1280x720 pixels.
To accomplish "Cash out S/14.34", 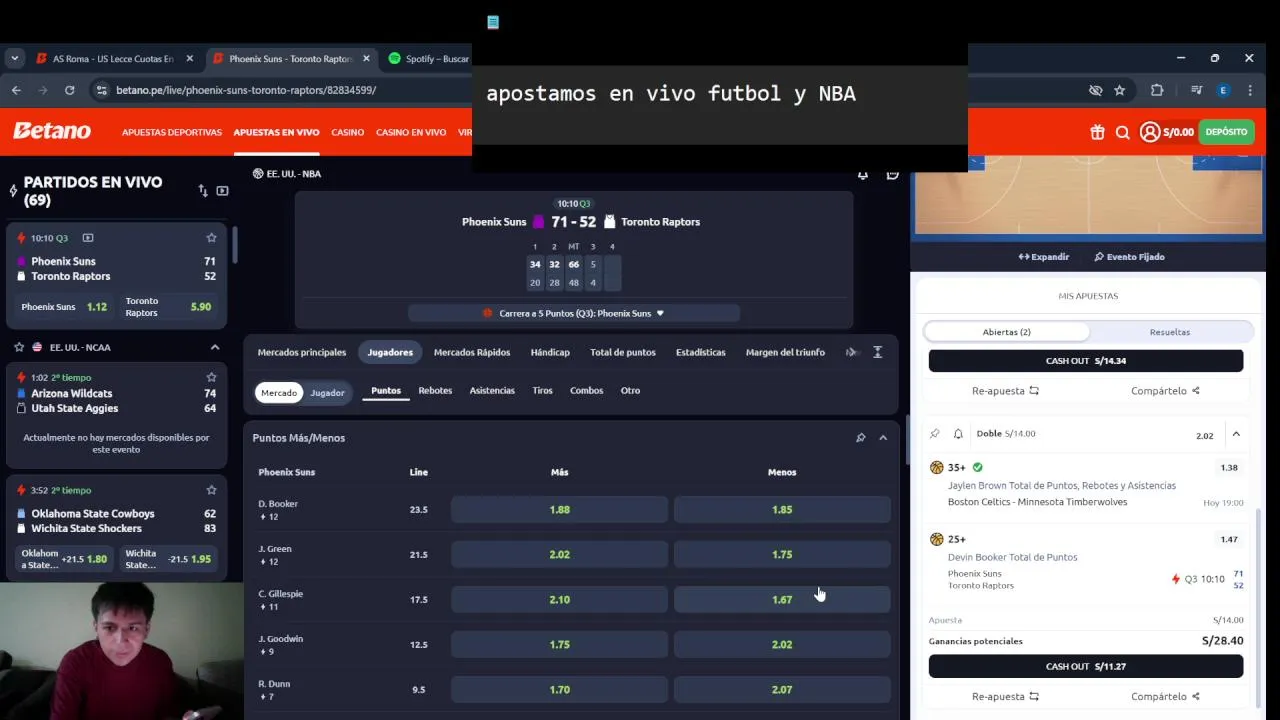I will [x=1086, y=361].
